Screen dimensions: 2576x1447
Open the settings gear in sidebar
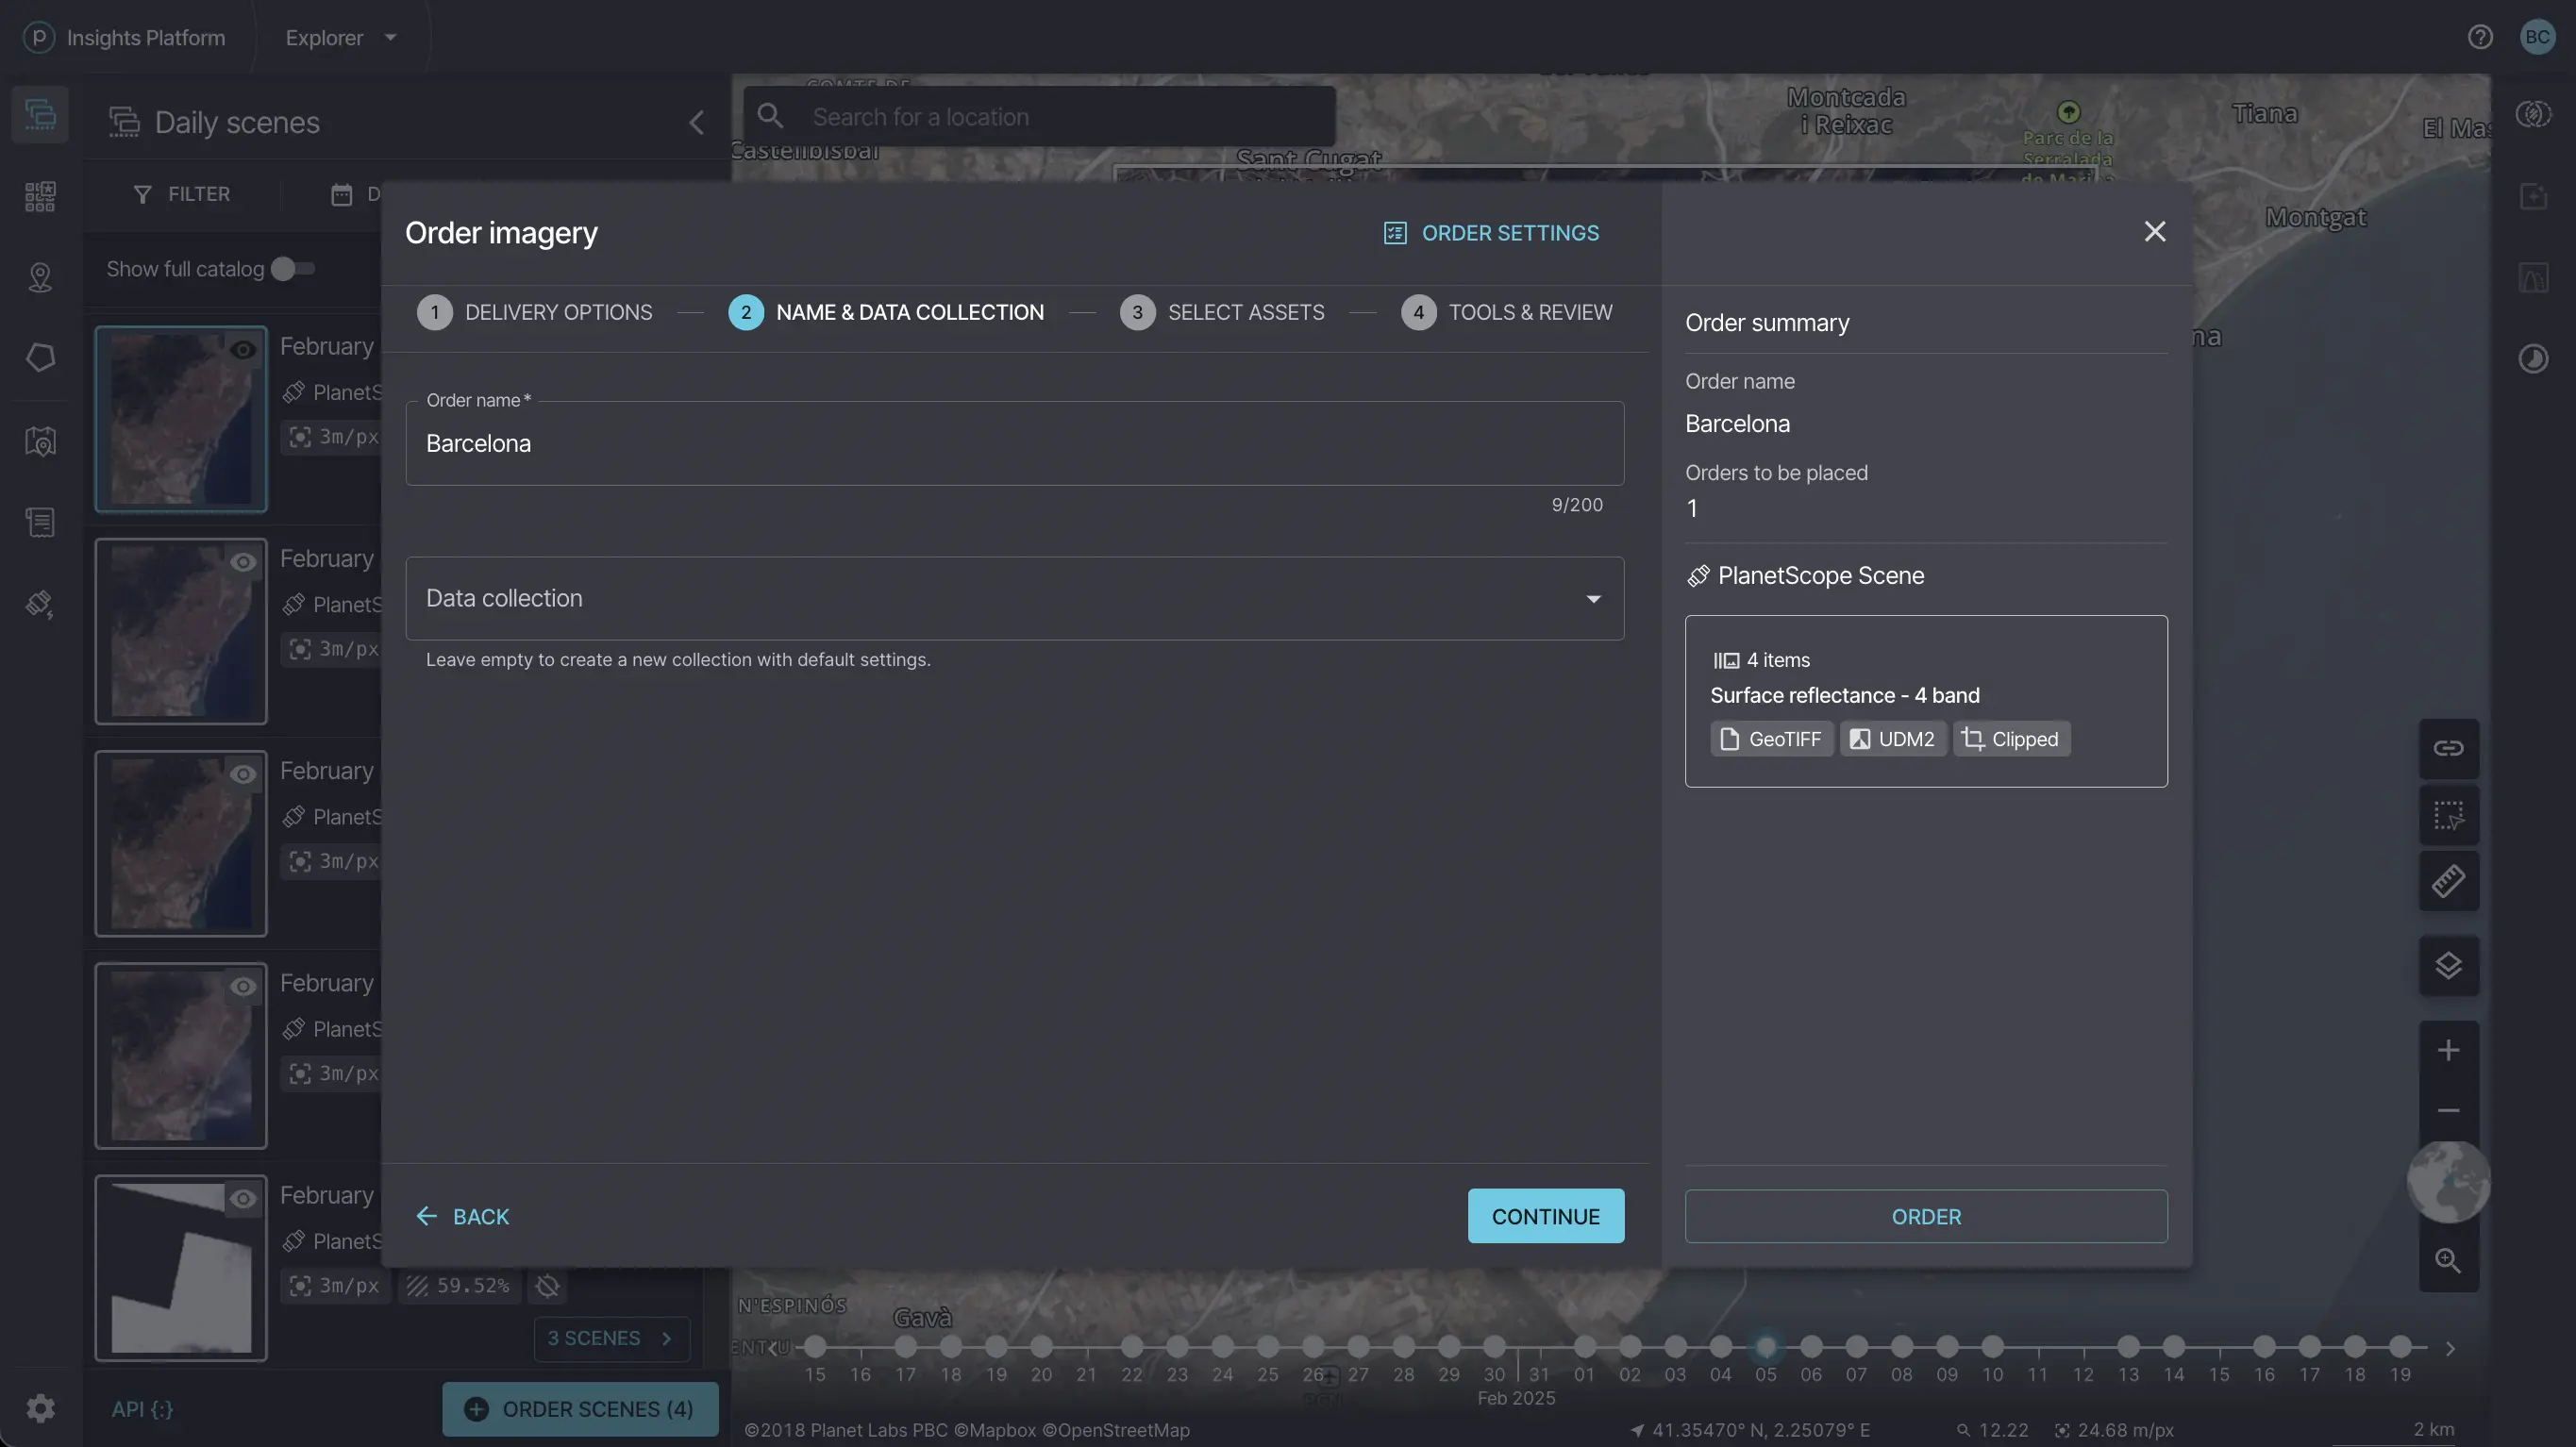[x=40, y=1409]
